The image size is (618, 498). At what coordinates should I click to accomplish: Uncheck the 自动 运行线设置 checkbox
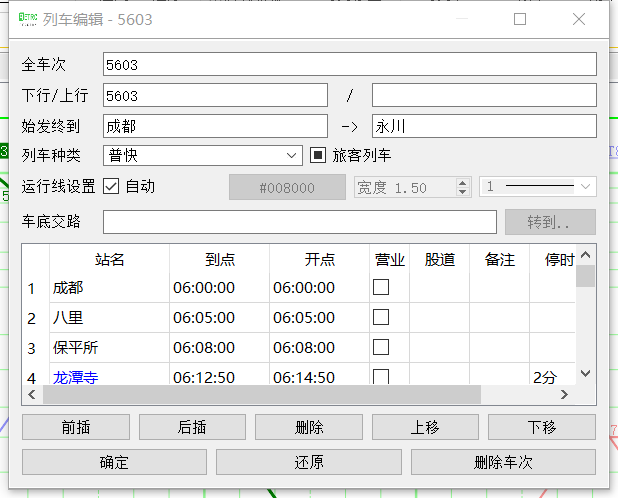pos(111,186)
